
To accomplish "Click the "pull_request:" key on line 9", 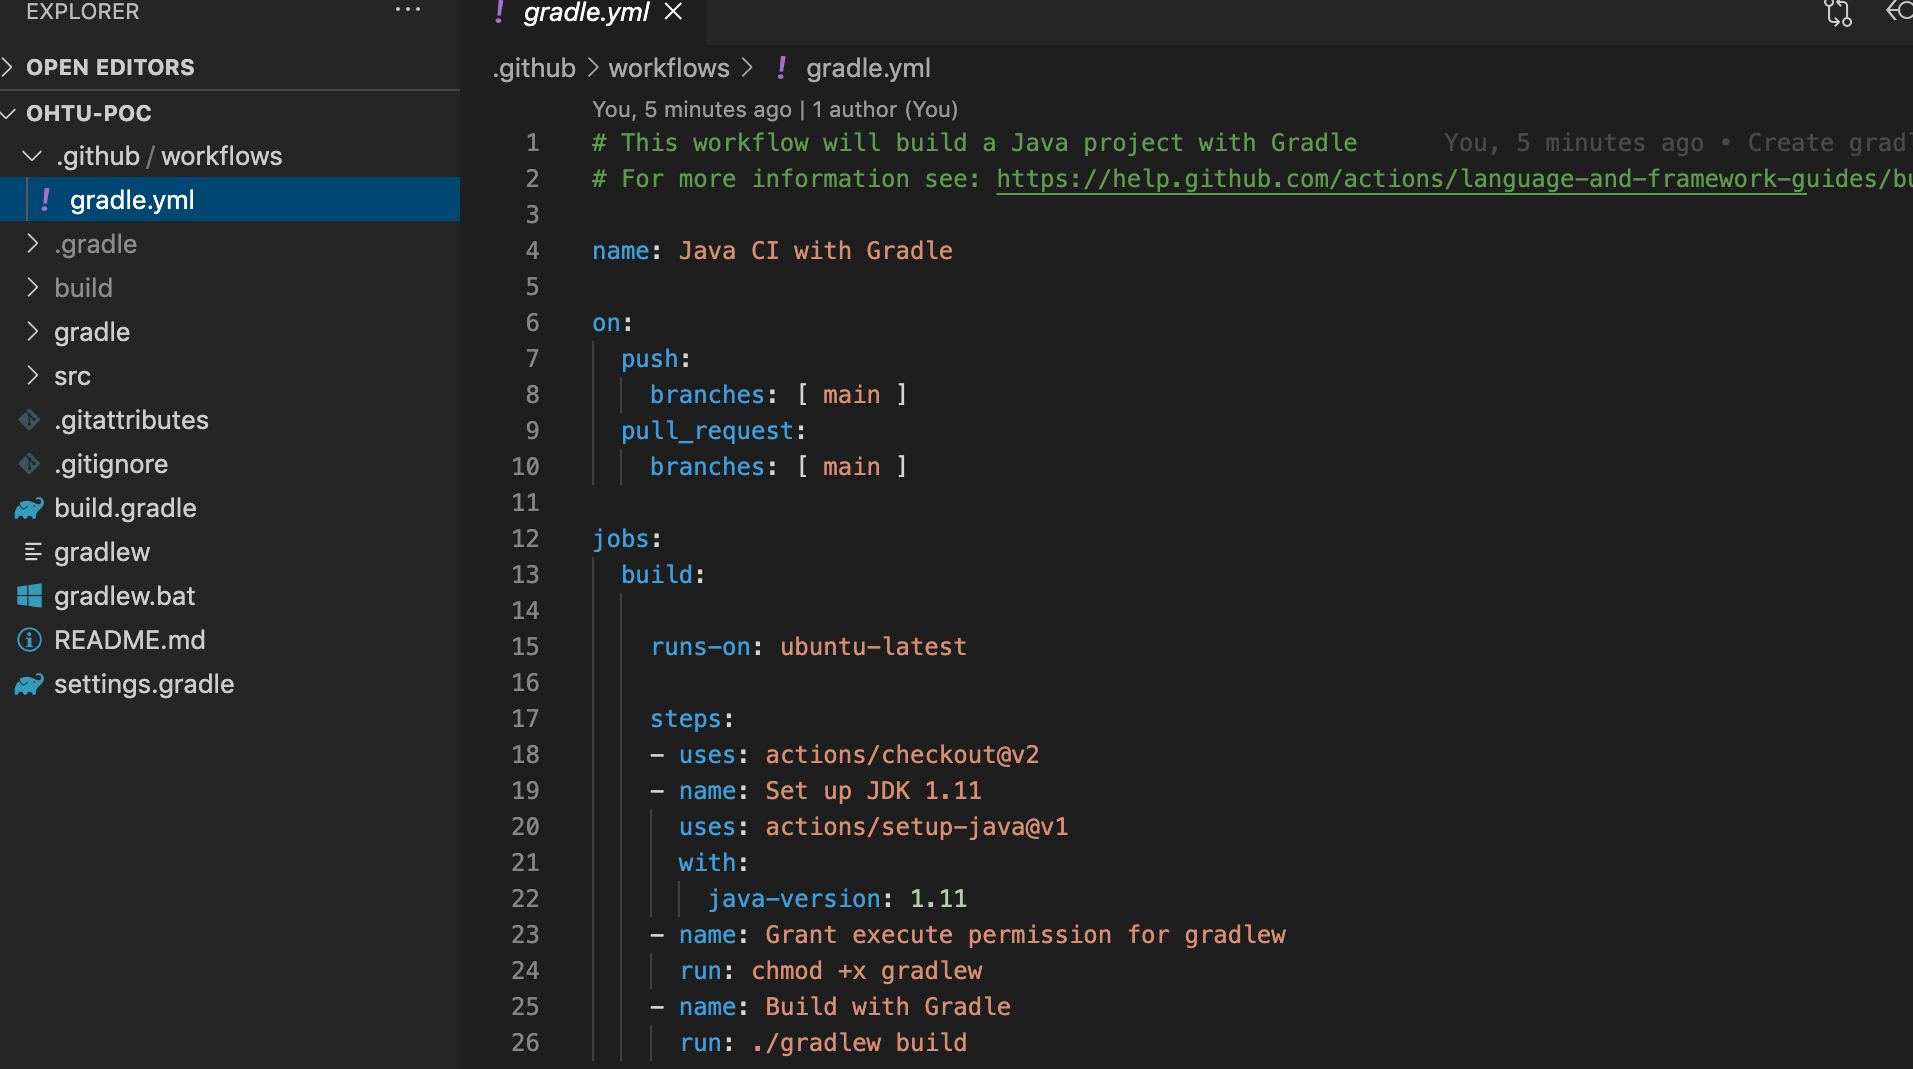I will 714,431.
